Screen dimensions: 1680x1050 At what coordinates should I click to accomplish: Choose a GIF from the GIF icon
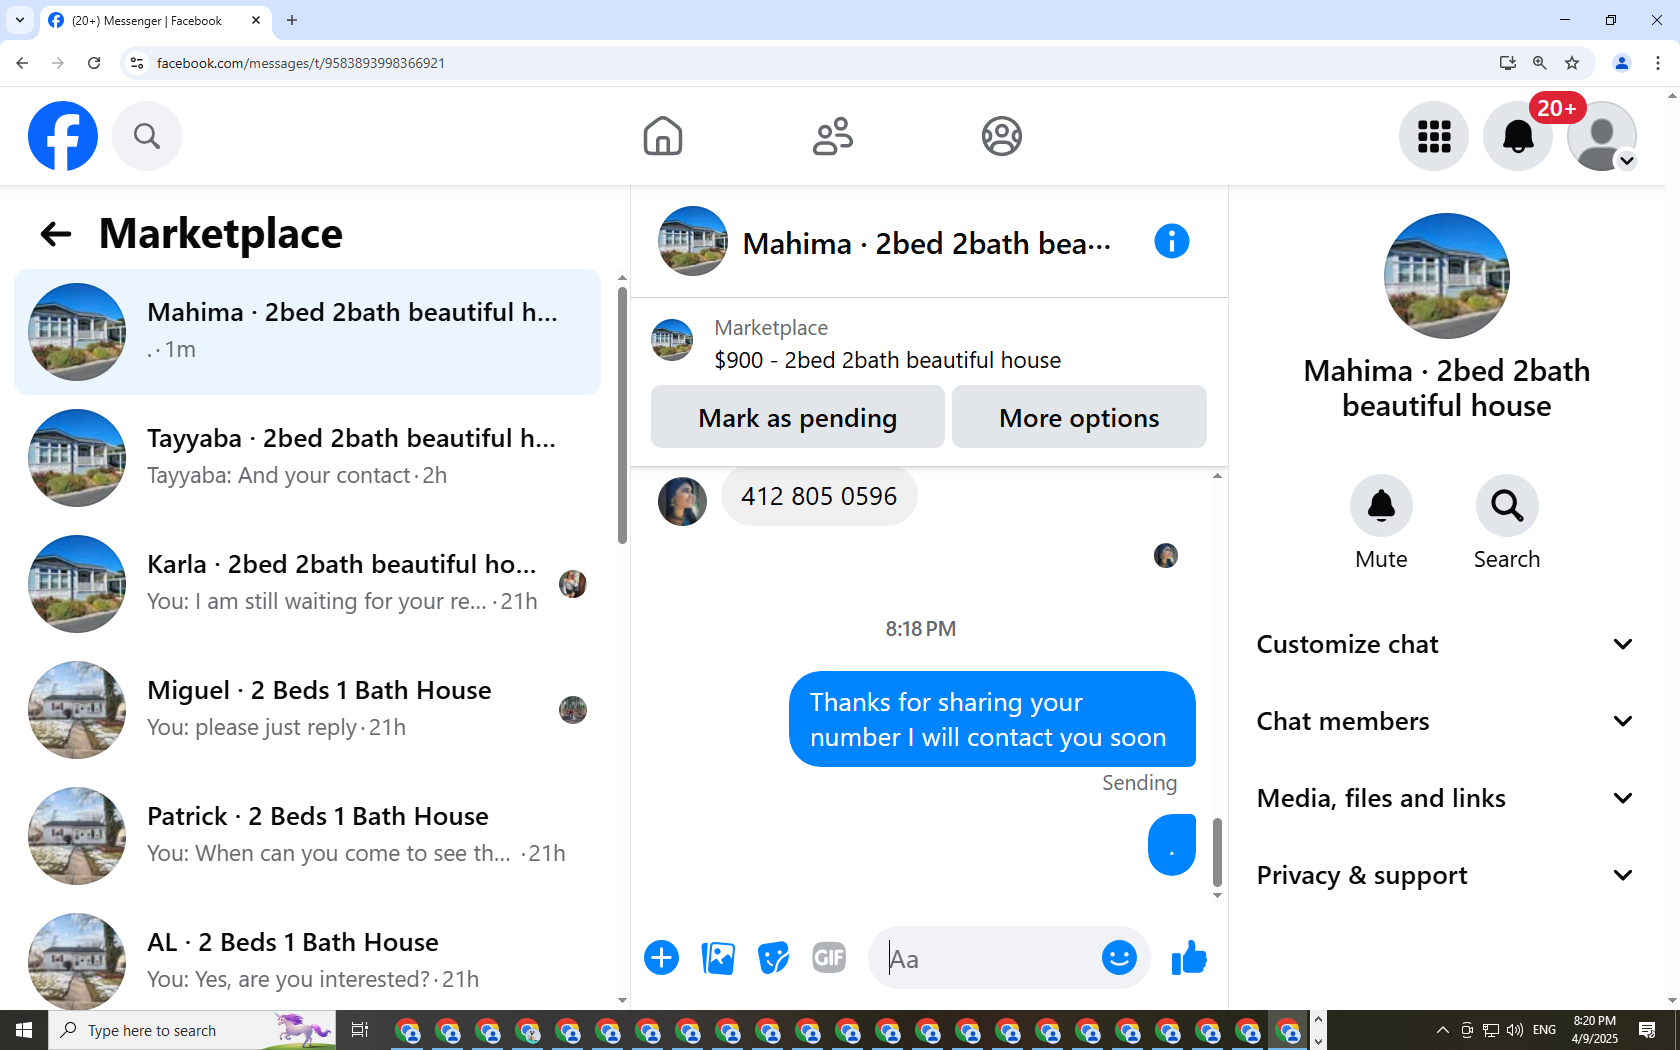coord(829,958)
